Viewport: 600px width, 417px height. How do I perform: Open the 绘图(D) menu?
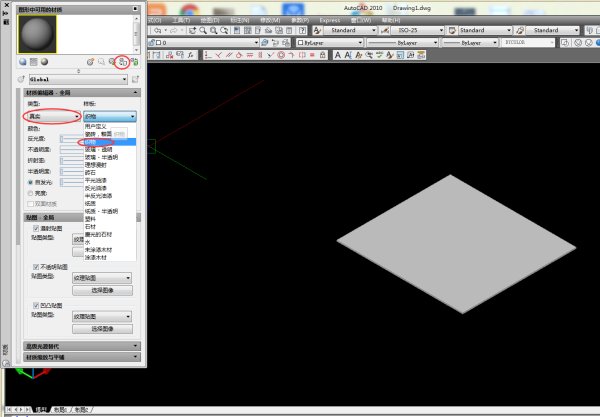click(210, 20)
